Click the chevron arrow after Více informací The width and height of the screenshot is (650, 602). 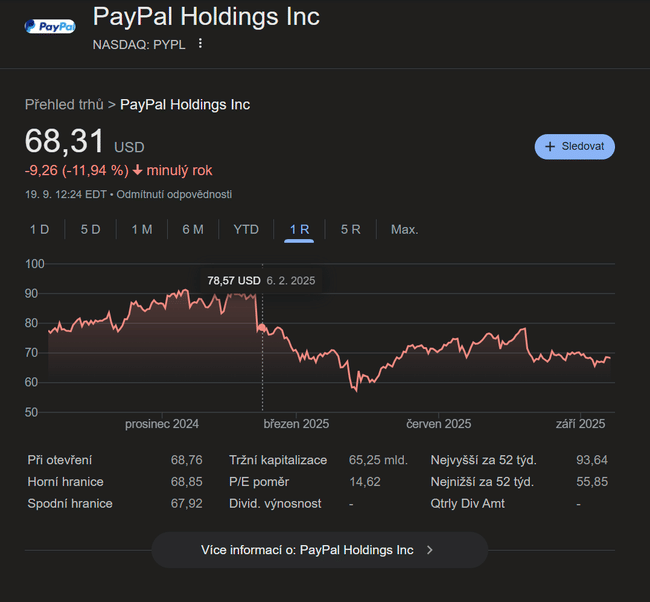click(x=429, y=550)
